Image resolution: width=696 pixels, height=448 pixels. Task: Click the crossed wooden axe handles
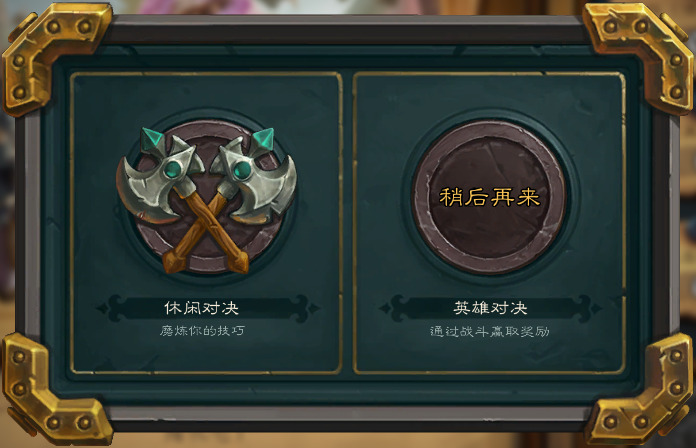click(x=206, y=231)
